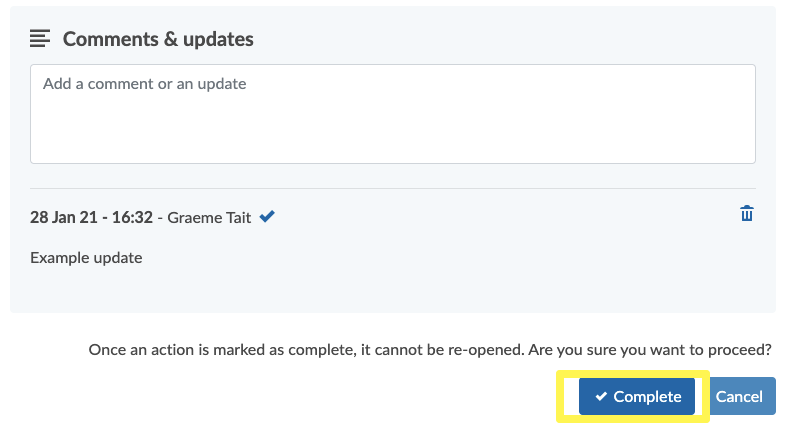The width and height of the screenshot is (785, 427).
Task: Delete the Example update comment via trash icon
Action: (x=746, y=213)
